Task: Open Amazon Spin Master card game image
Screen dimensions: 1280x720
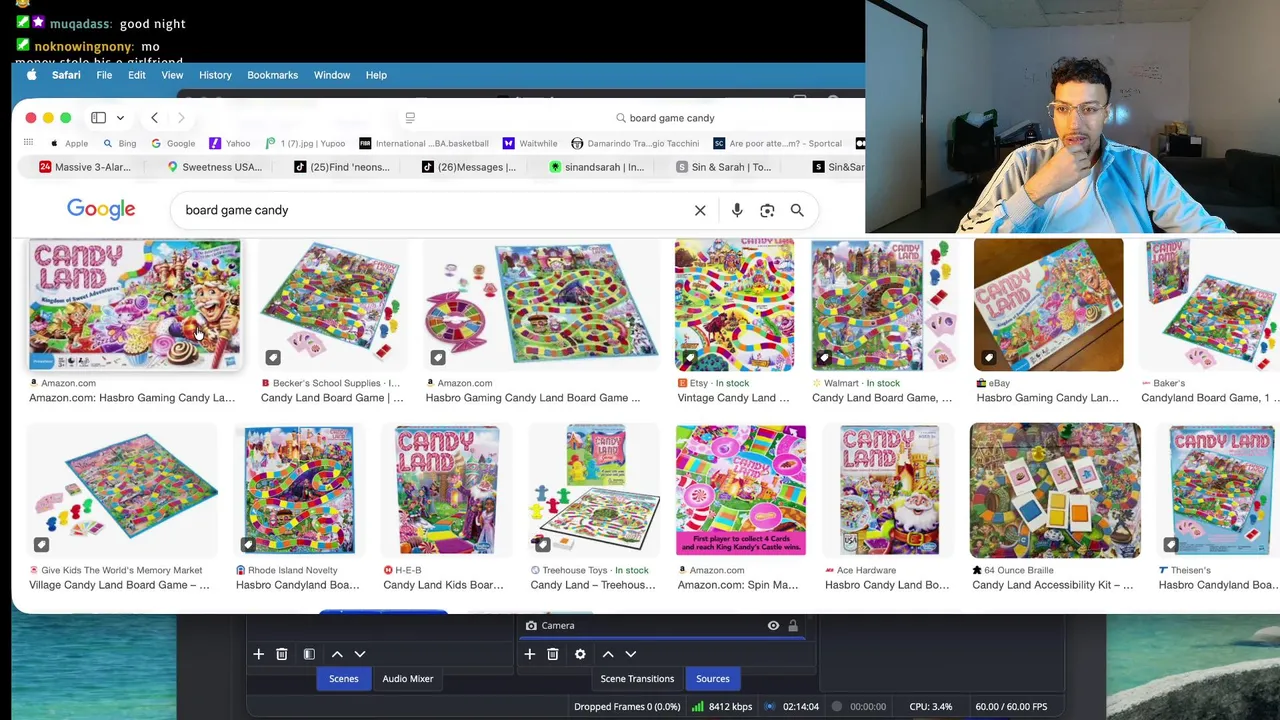Action: click(741, 490)
